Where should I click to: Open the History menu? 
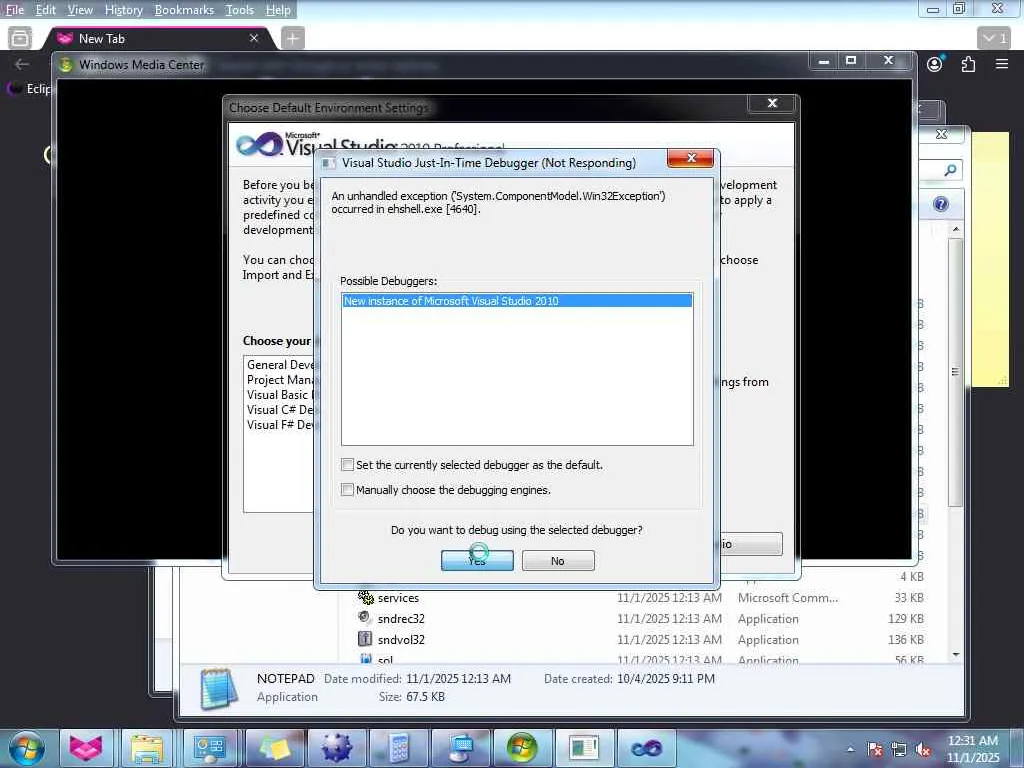point(123,10)
